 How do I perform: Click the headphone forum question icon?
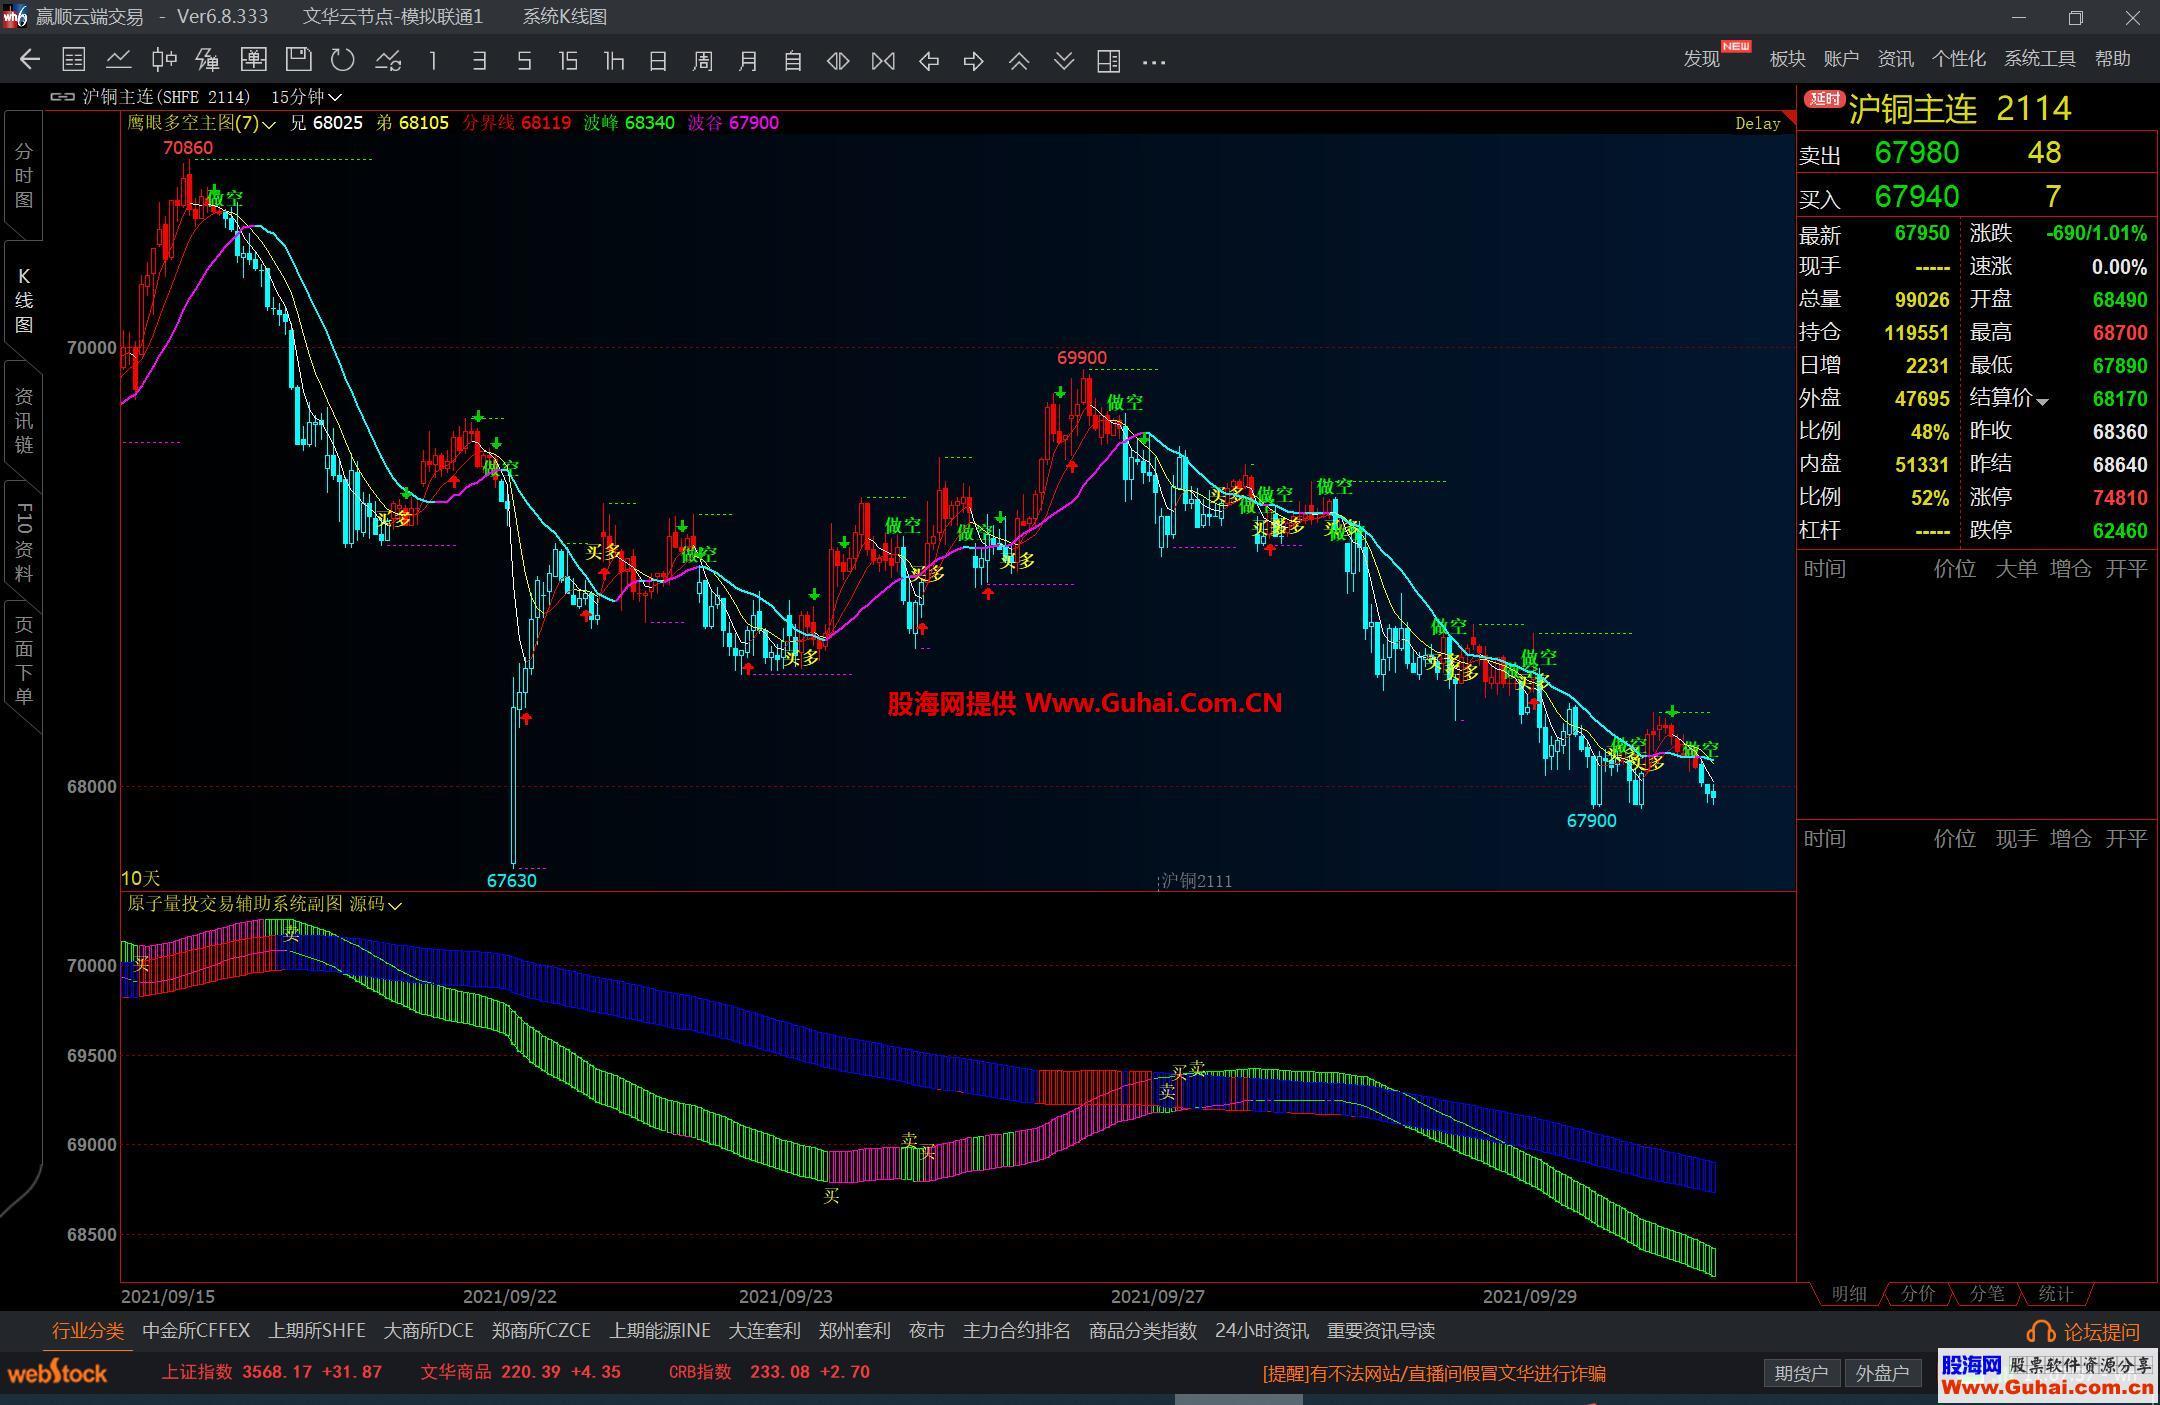tap(2039, 1332)
